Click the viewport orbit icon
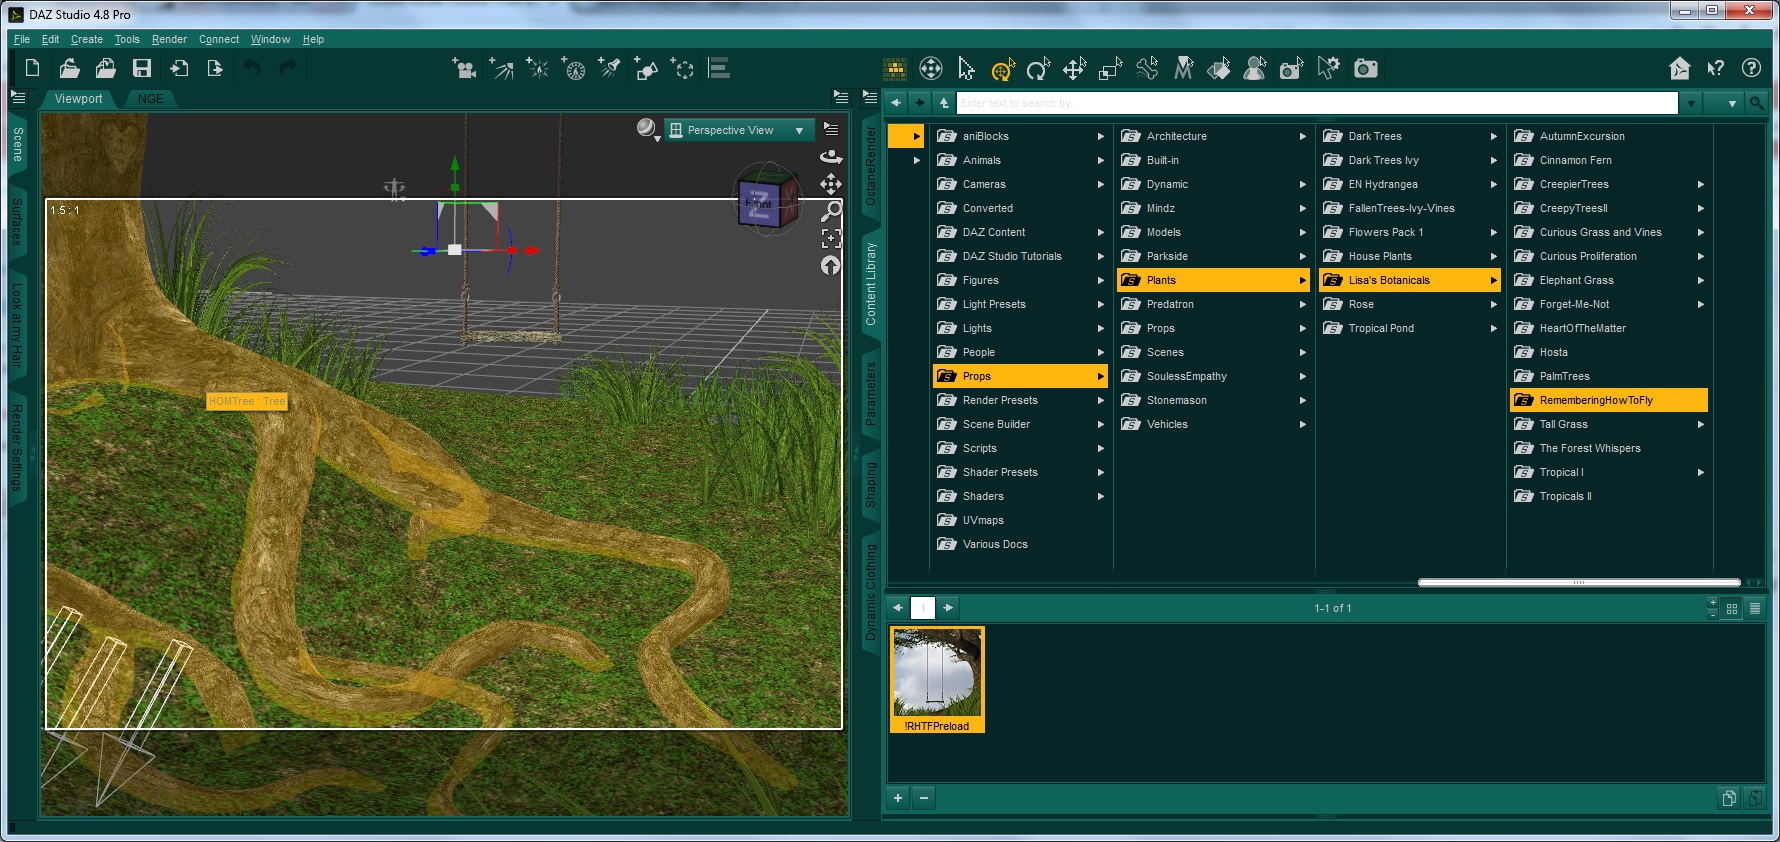The image size is (1780, 842). coord(831,156)
